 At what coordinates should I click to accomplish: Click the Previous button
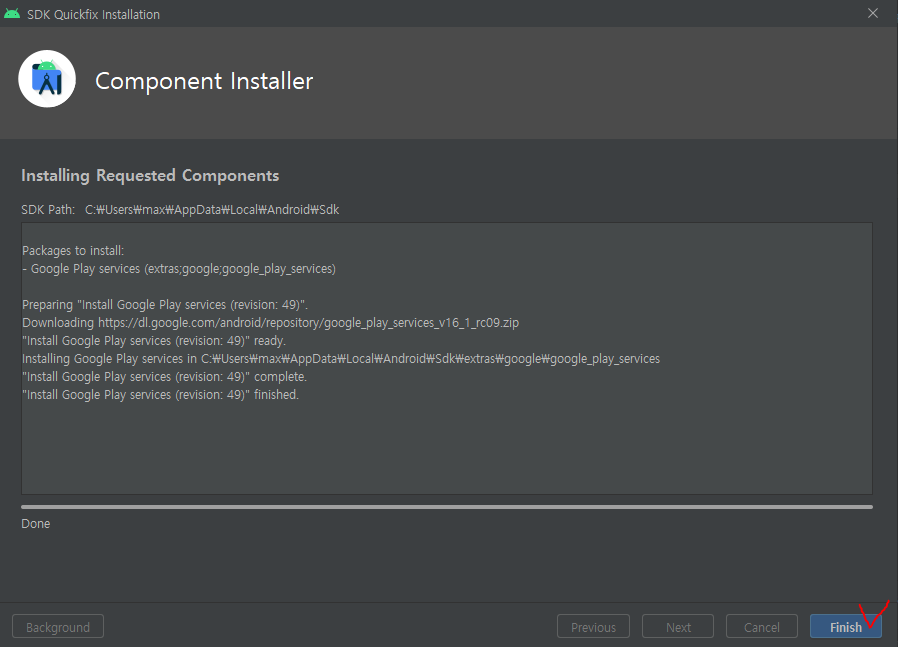tap(593, 626)
